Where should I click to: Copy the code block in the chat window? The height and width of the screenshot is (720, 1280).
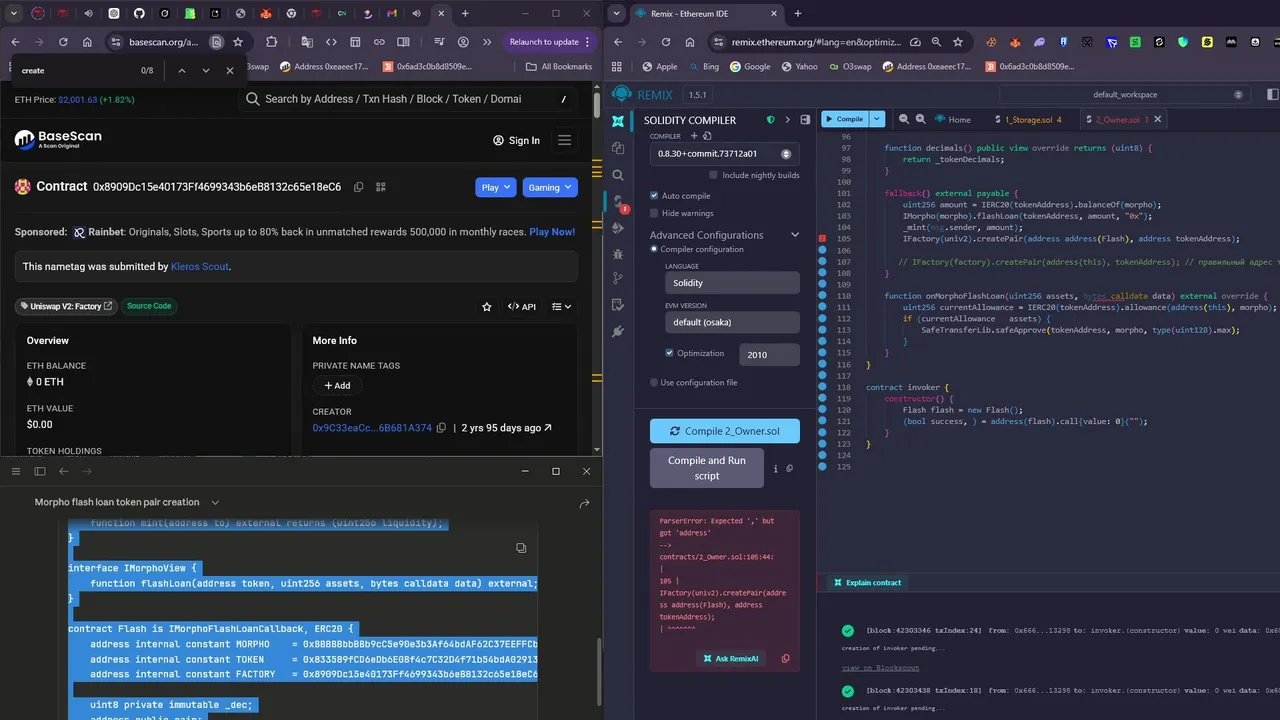pos(521,548)
